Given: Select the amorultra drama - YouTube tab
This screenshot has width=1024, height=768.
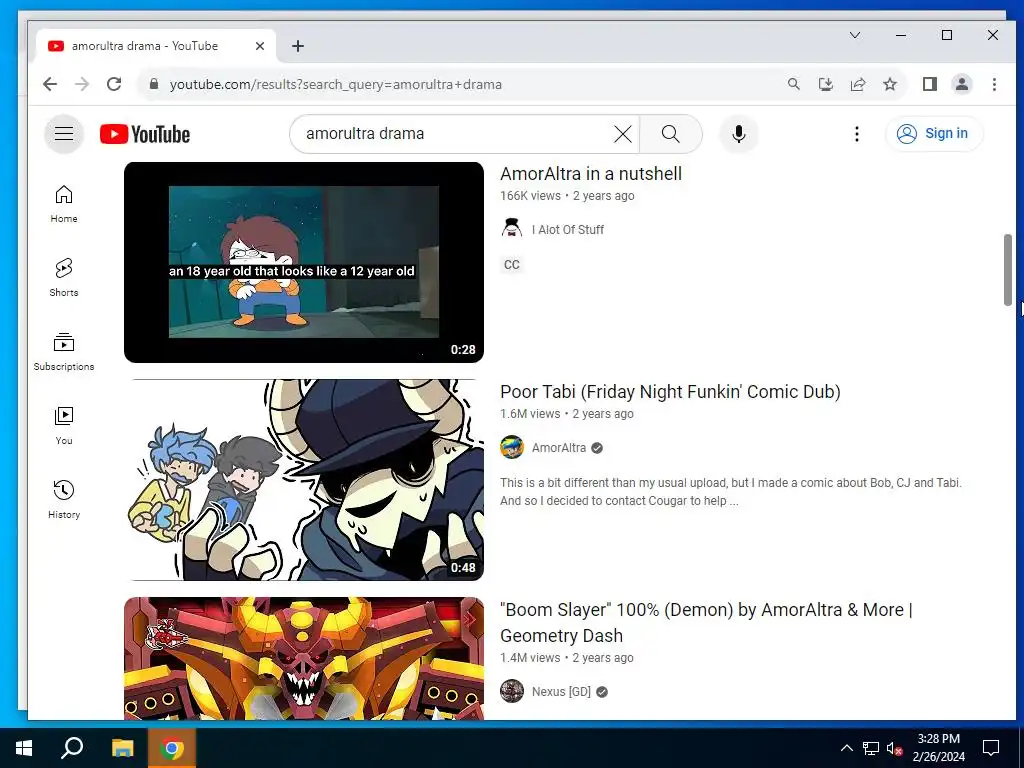Looking at the screenshot, I should coord(155,46).
